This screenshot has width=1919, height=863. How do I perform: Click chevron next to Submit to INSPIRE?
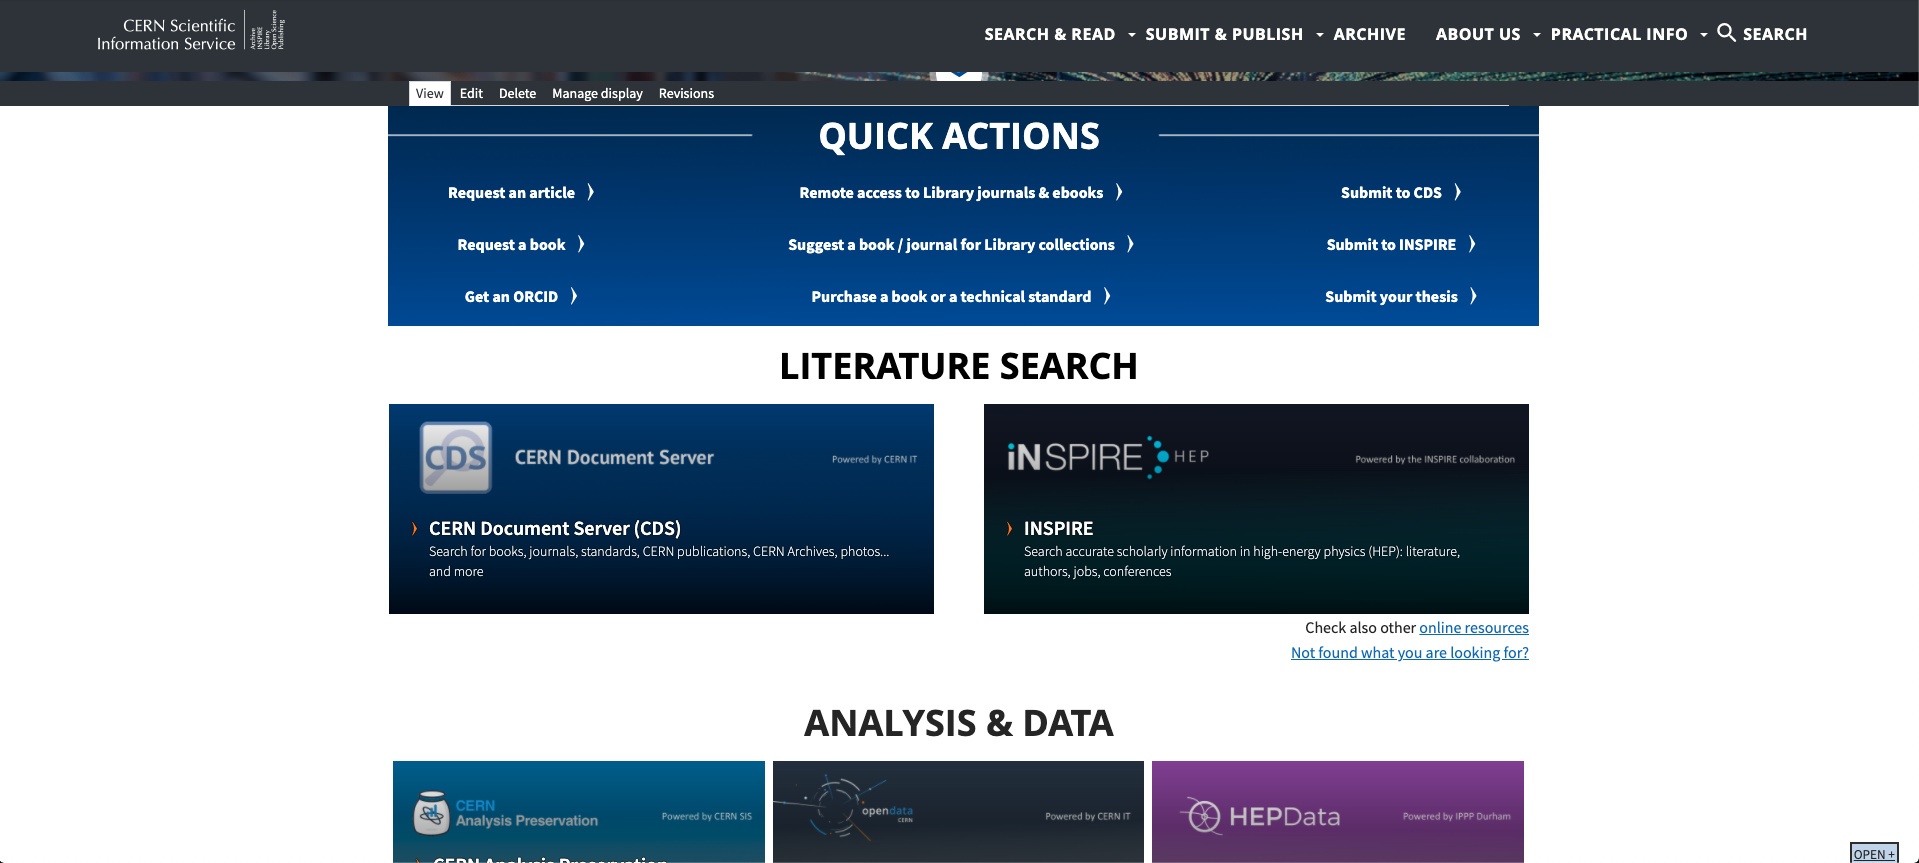coord(1472,244)
